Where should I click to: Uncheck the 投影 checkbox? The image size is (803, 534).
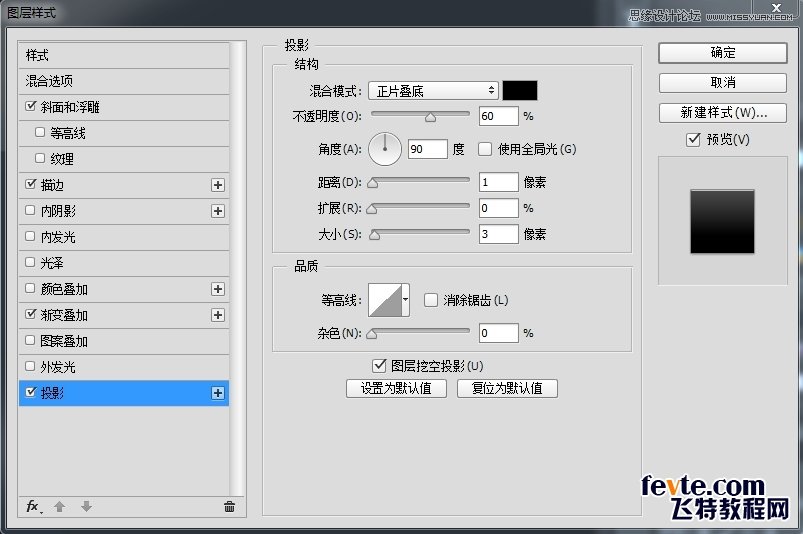tap(31, 392)
